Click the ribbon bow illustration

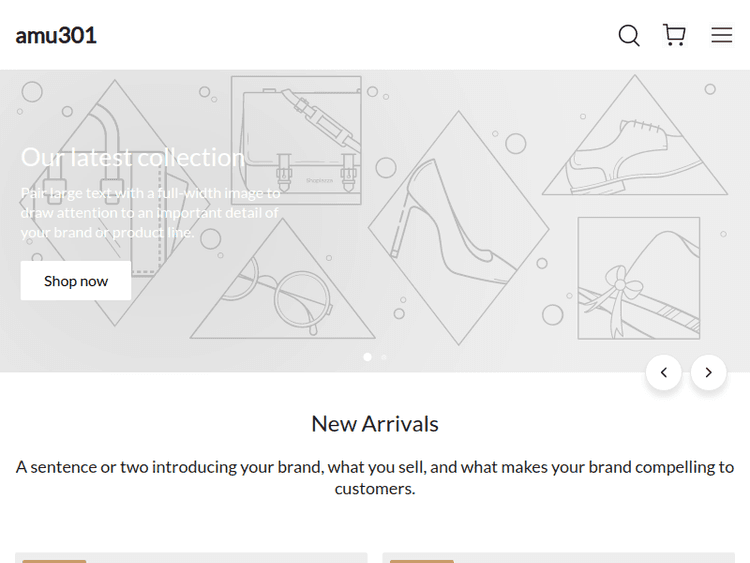(638, 278)
